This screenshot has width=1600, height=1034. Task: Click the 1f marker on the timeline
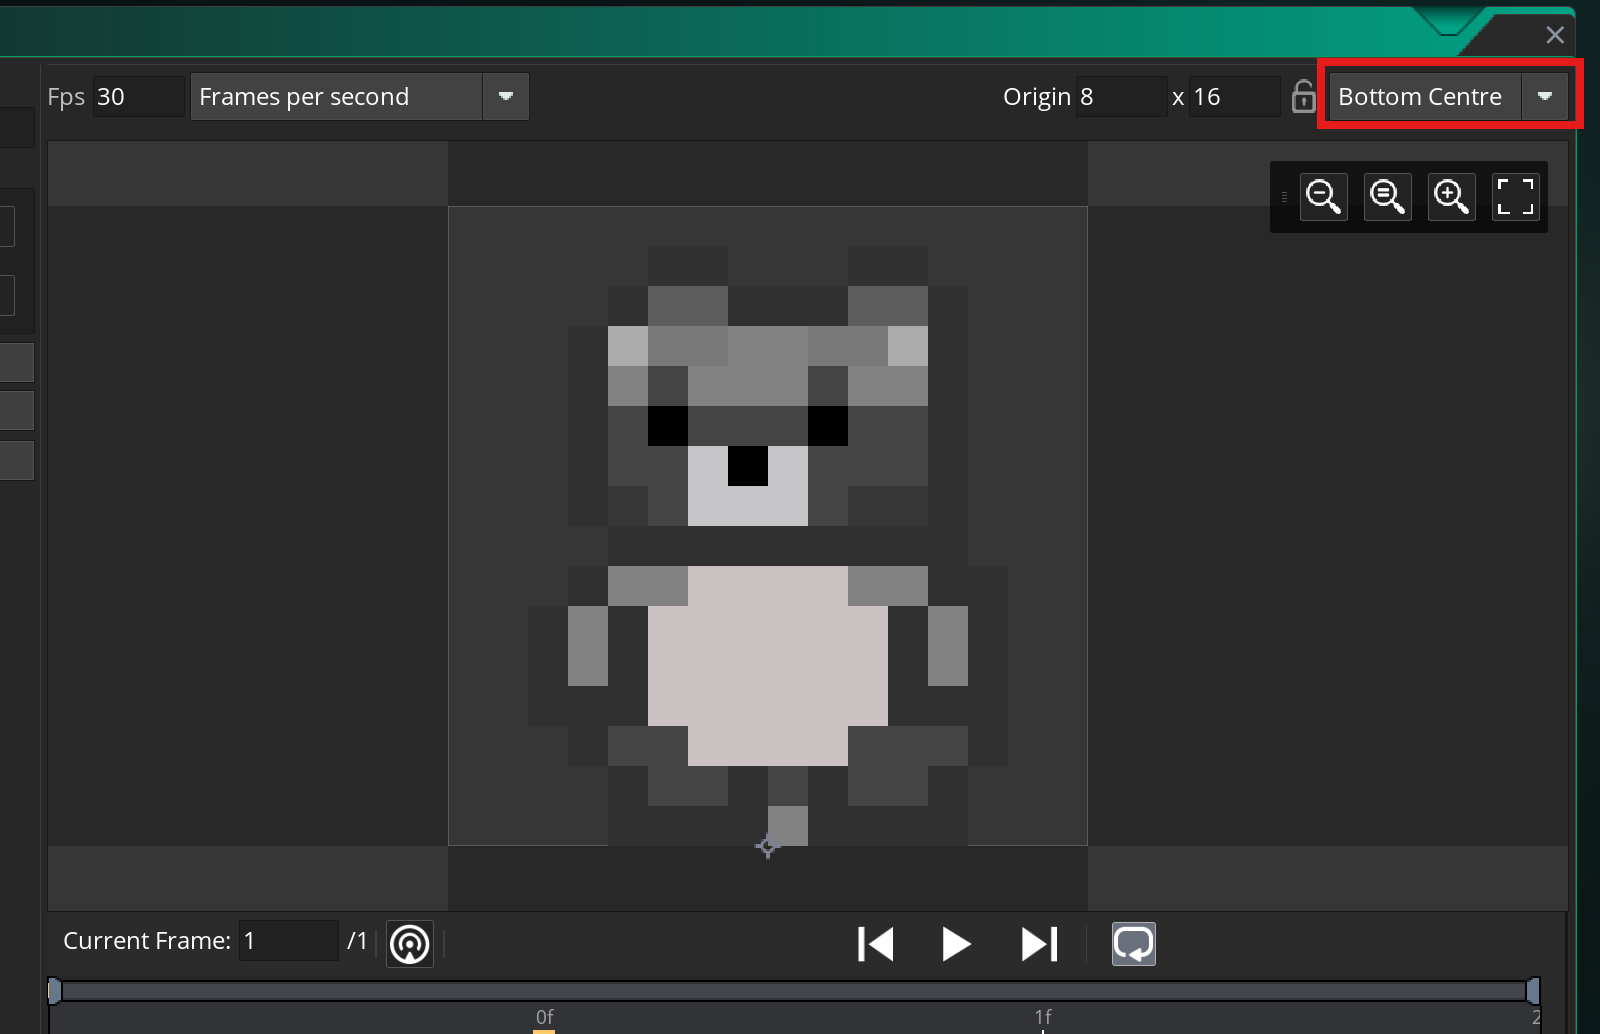tap(1043, 1017)
